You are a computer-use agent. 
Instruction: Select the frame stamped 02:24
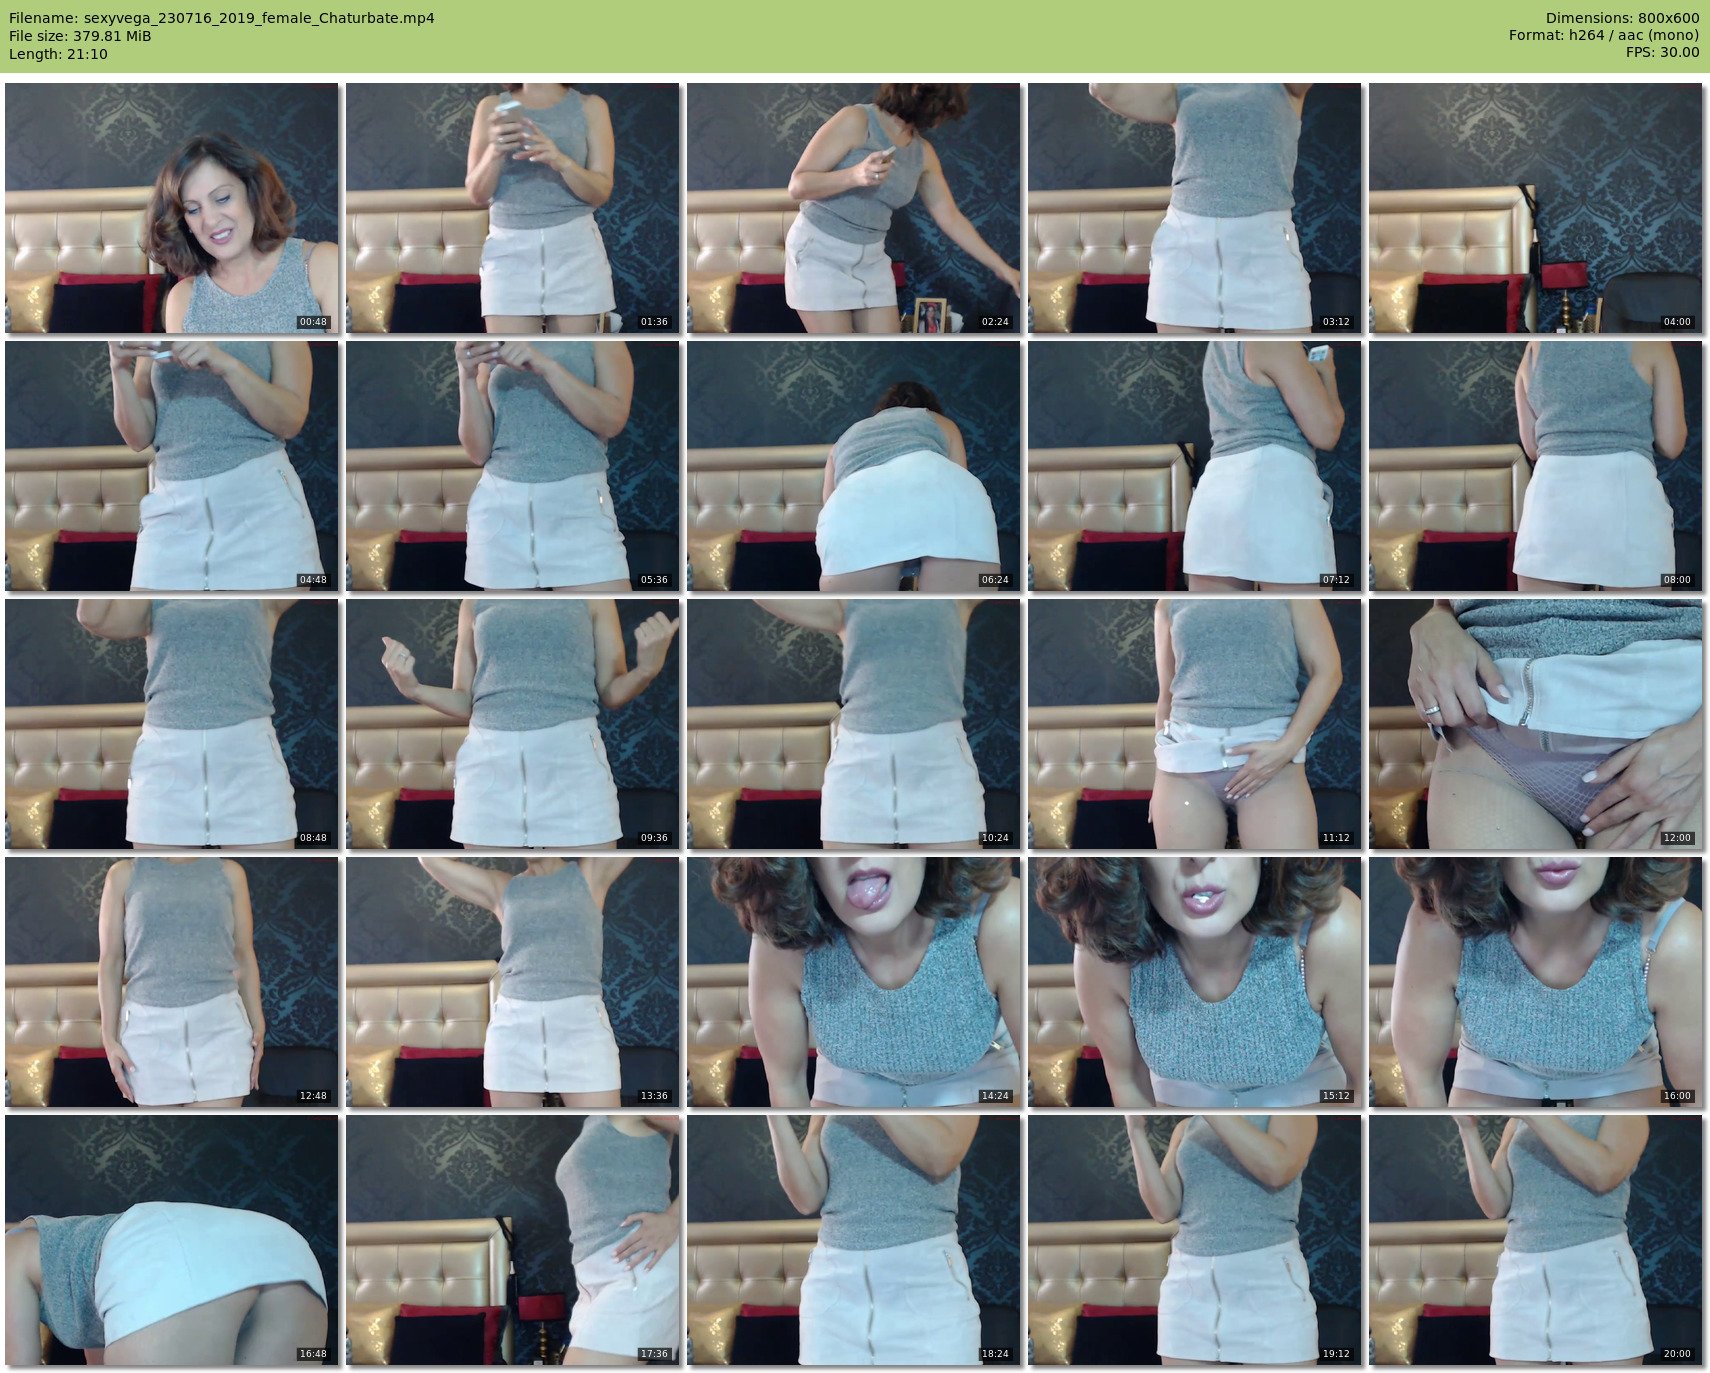click(854, 208)
